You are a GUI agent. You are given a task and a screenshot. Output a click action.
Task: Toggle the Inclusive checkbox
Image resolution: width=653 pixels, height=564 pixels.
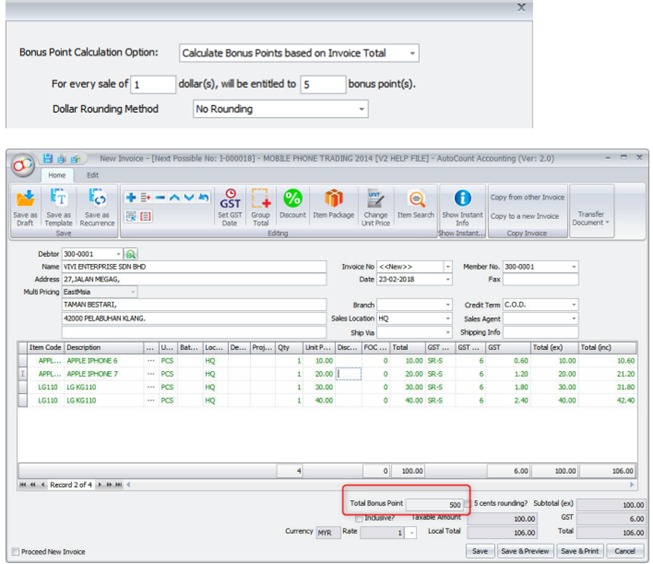click(x=359, y=518)
